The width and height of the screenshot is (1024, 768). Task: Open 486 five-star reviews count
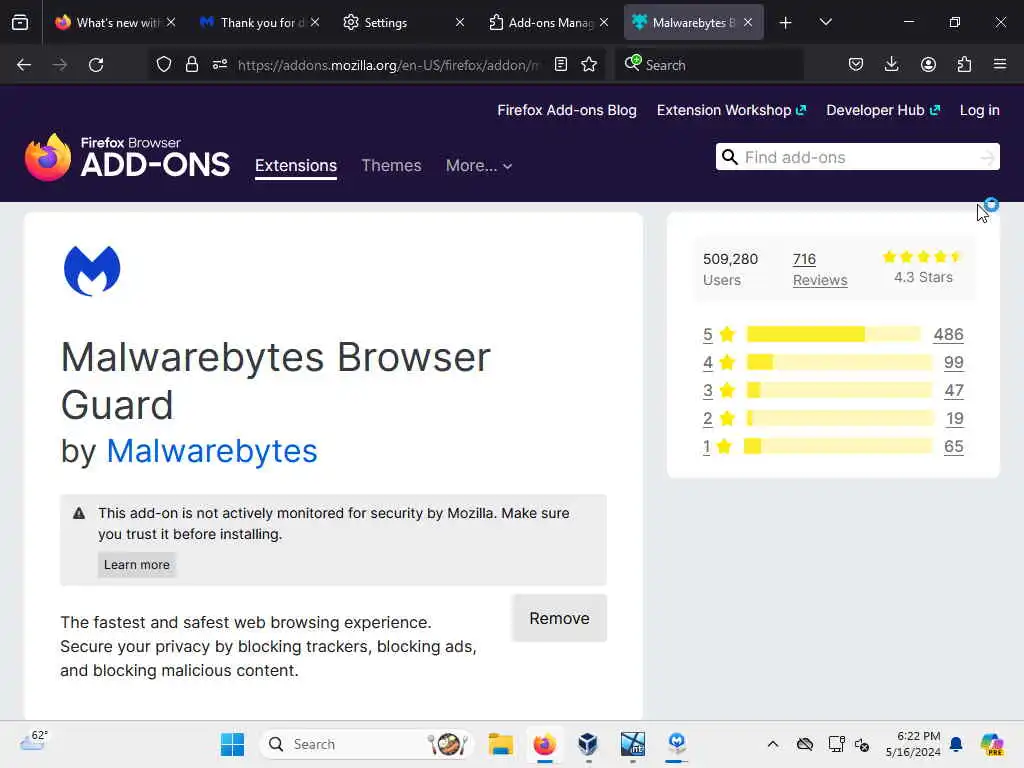coord(948,334)
